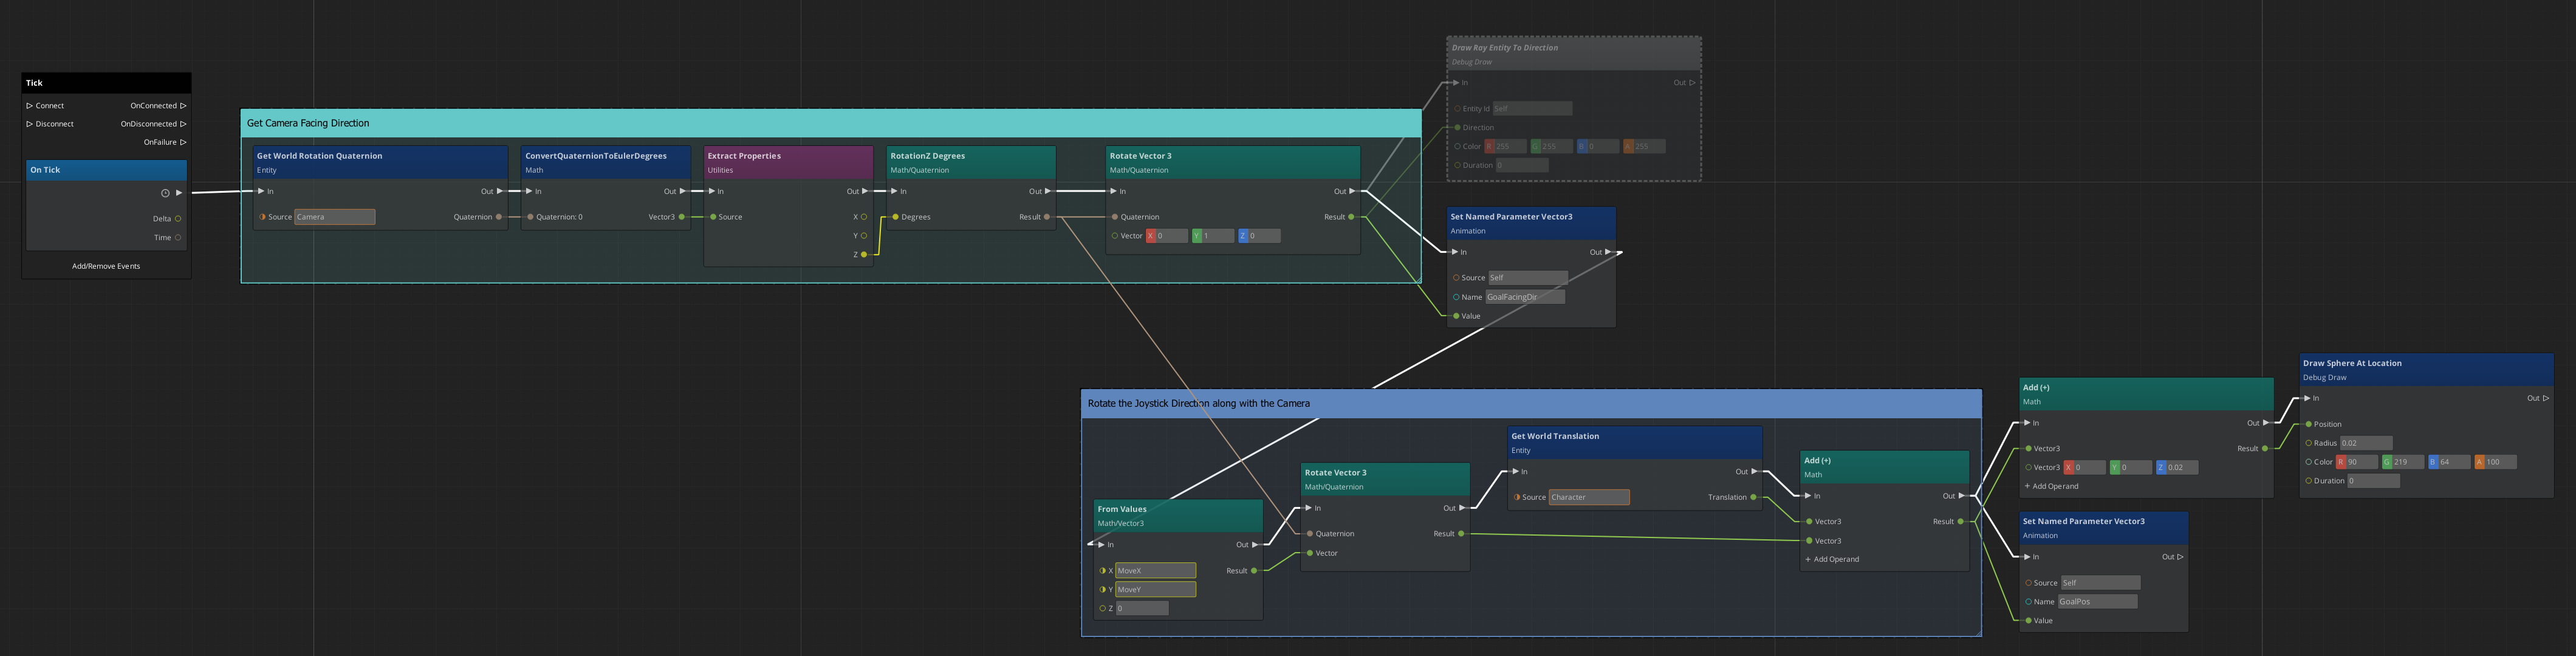Click the Translation output pin on Get World Translation

[x=1753, y=497]
